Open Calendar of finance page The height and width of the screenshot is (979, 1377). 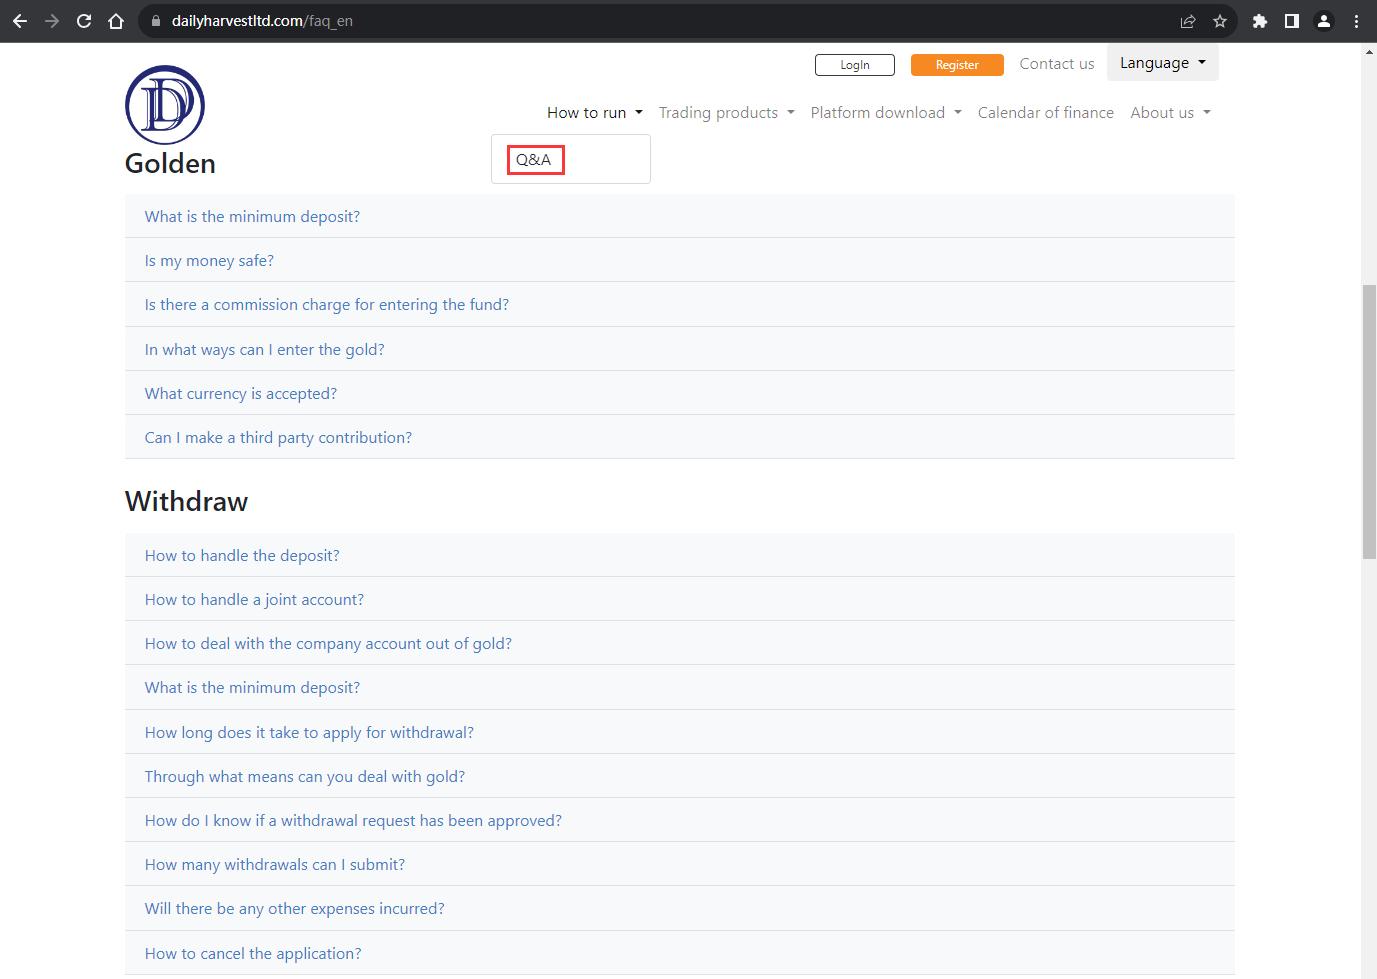1046,113
